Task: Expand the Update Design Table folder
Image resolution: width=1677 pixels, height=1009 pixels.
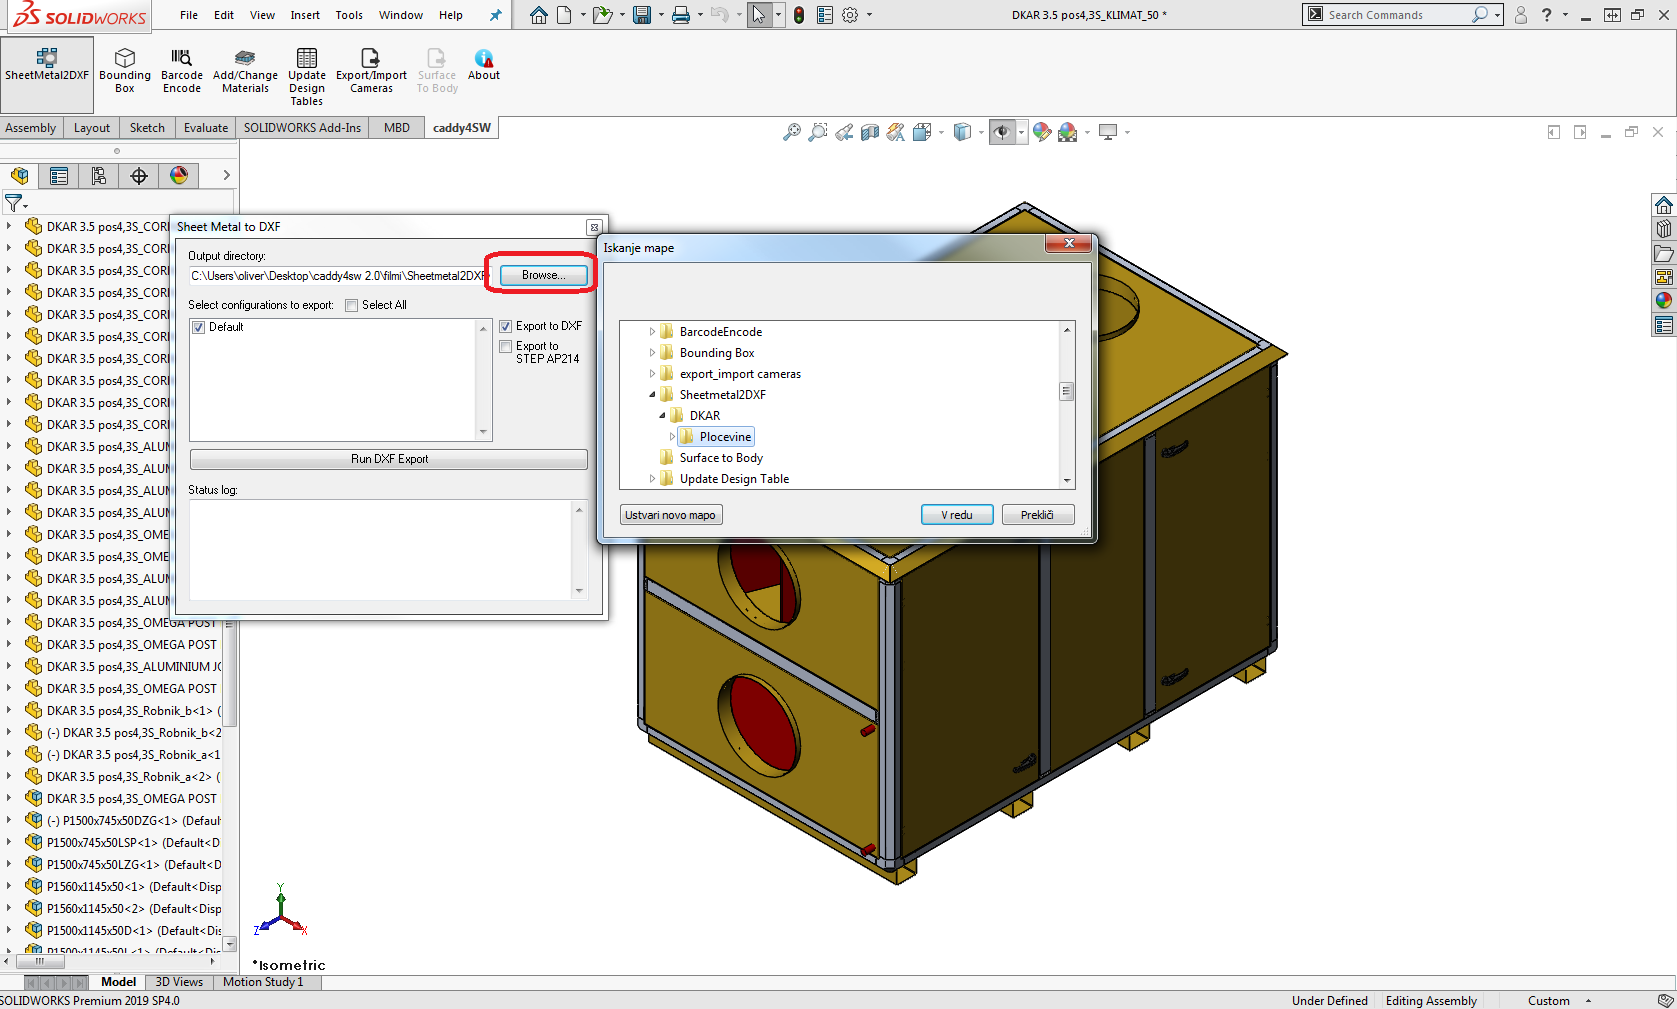Action: click(652, 479)
